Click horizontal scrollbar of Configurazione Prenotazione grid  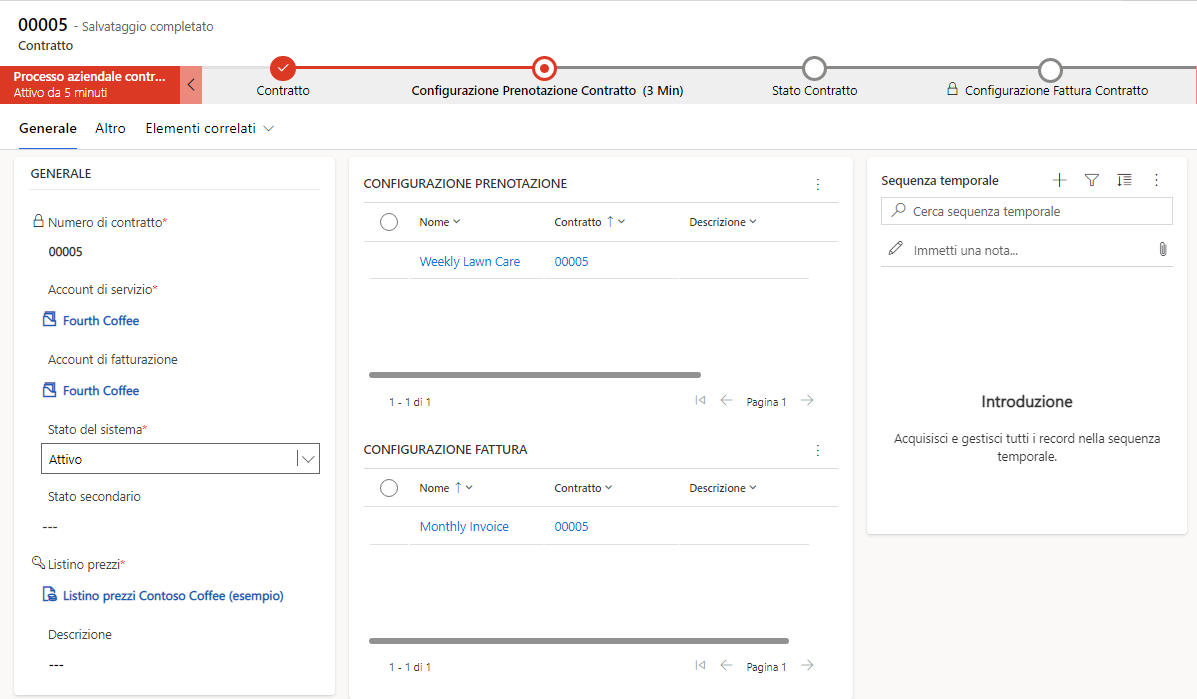tap(534, 375)
